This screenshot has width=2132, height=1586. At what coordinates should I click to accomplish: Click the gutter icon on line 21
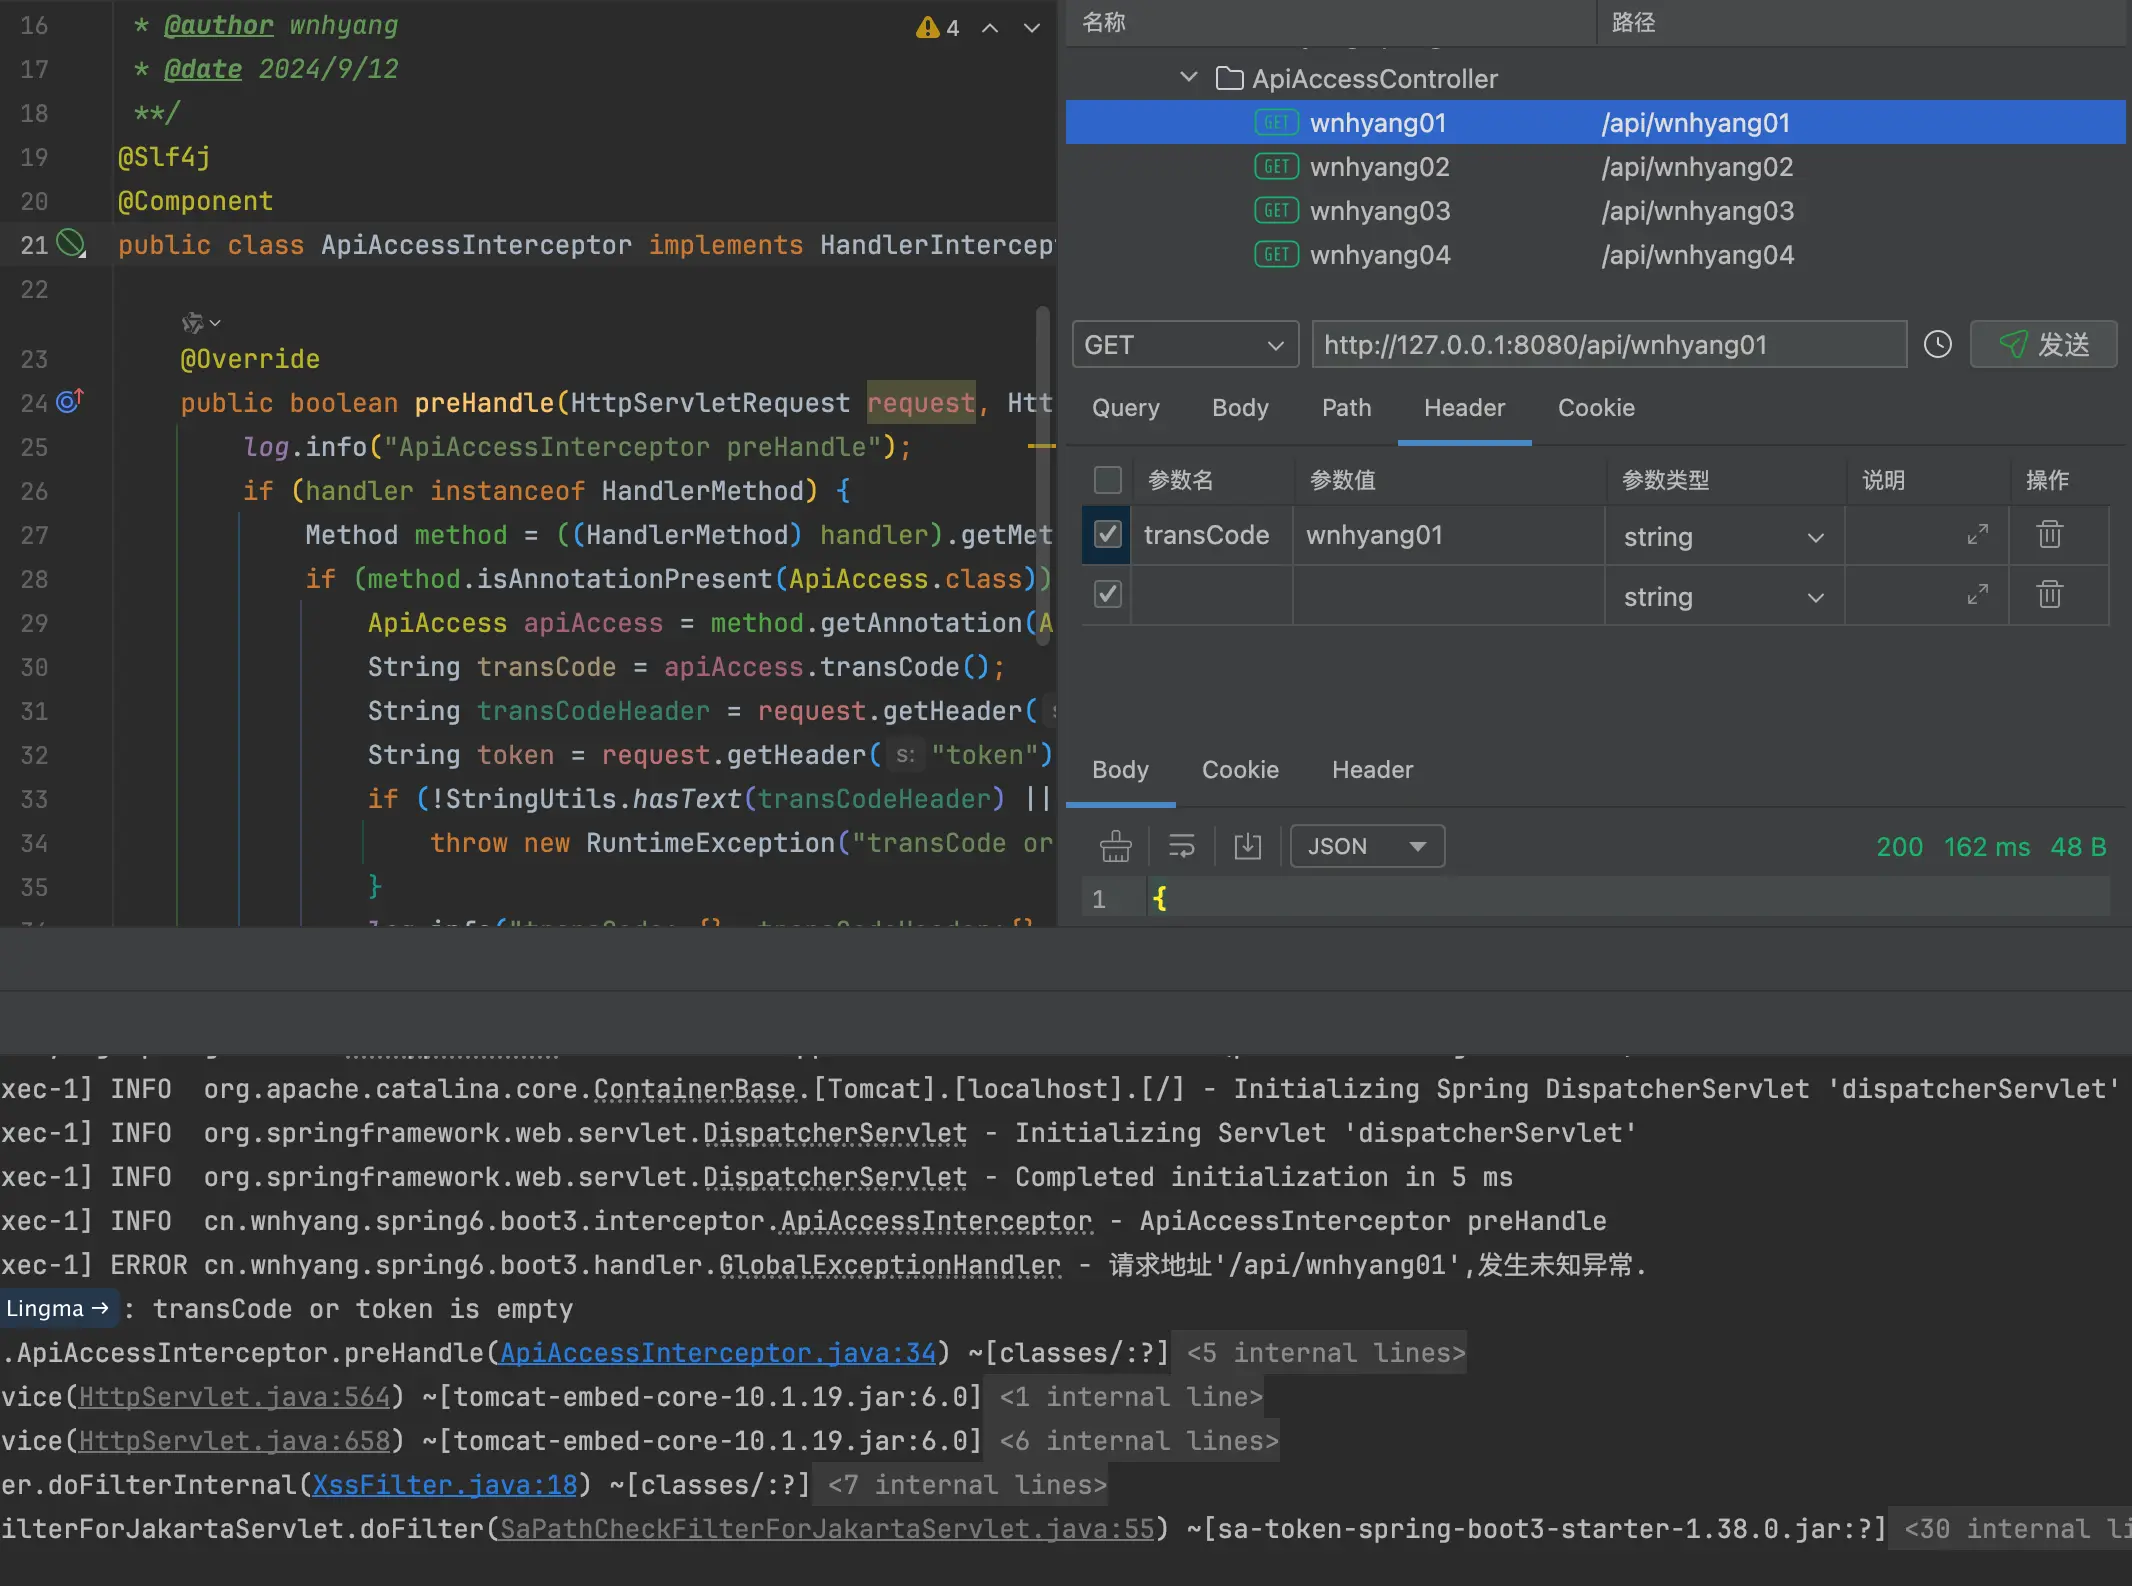click(x=70, y=243)
